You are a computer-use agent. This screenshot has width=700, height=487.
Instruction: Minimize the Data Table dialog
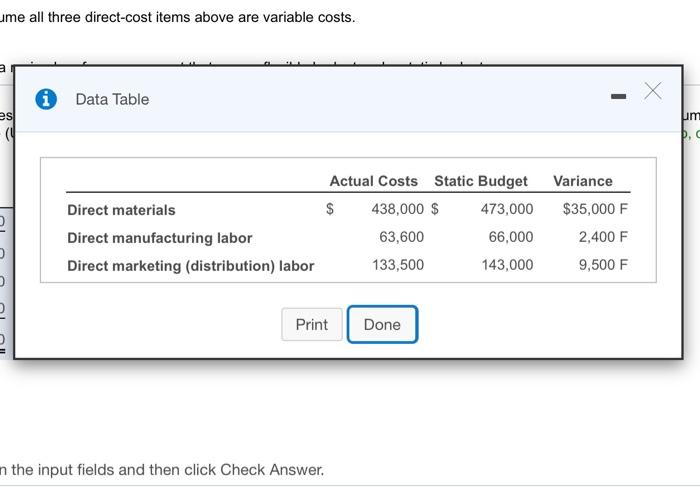click(618, 98)
